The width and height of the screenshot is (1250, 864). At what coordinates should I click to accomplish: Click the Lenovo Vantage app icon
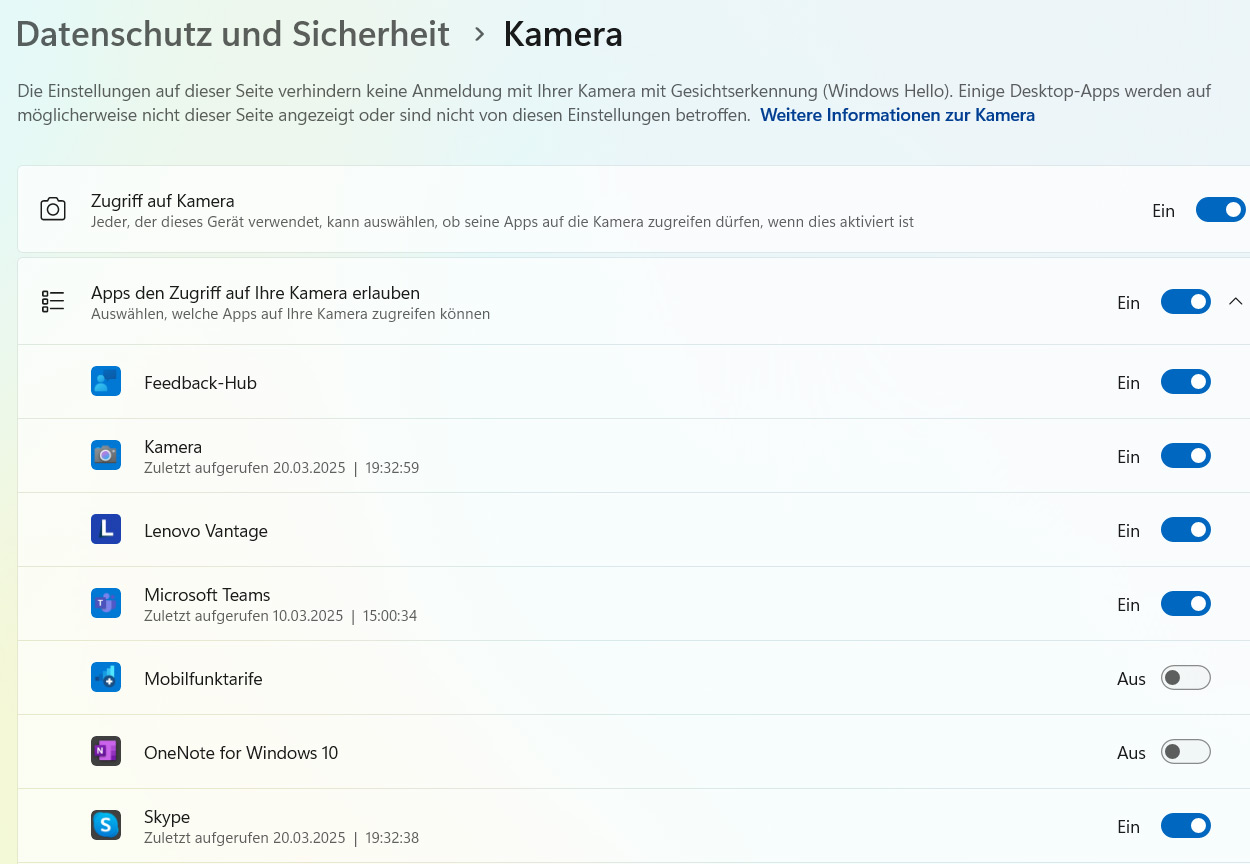point(106,530)
